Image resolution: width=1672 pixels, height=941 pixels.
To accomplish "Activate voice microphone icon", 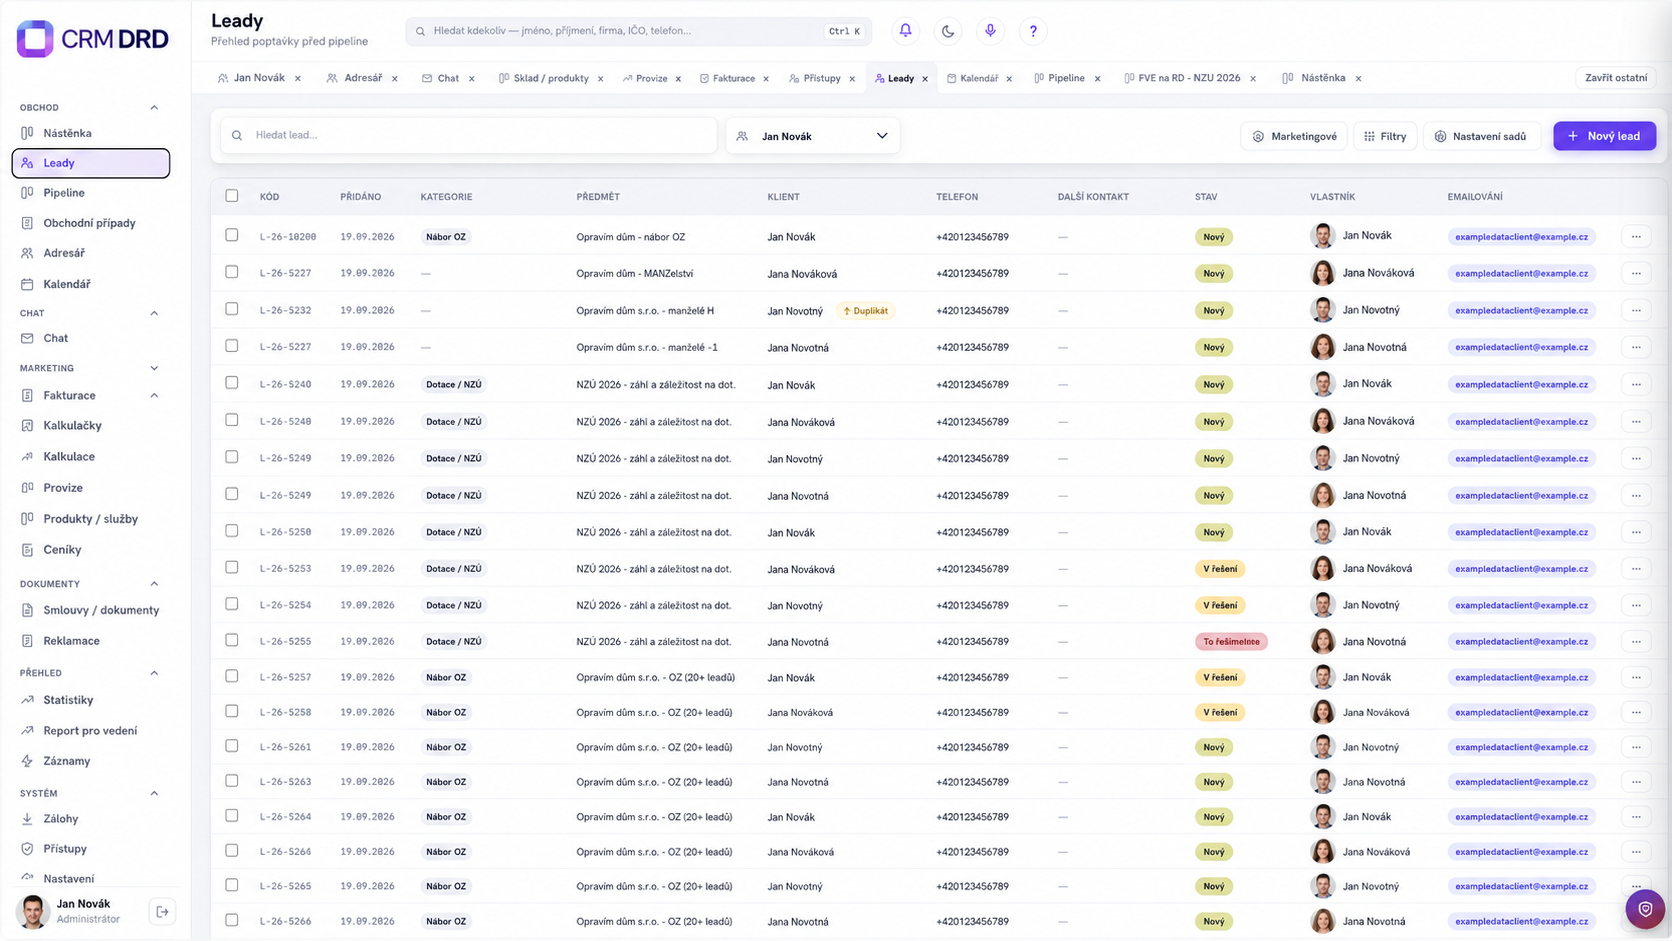I will 990,31.
